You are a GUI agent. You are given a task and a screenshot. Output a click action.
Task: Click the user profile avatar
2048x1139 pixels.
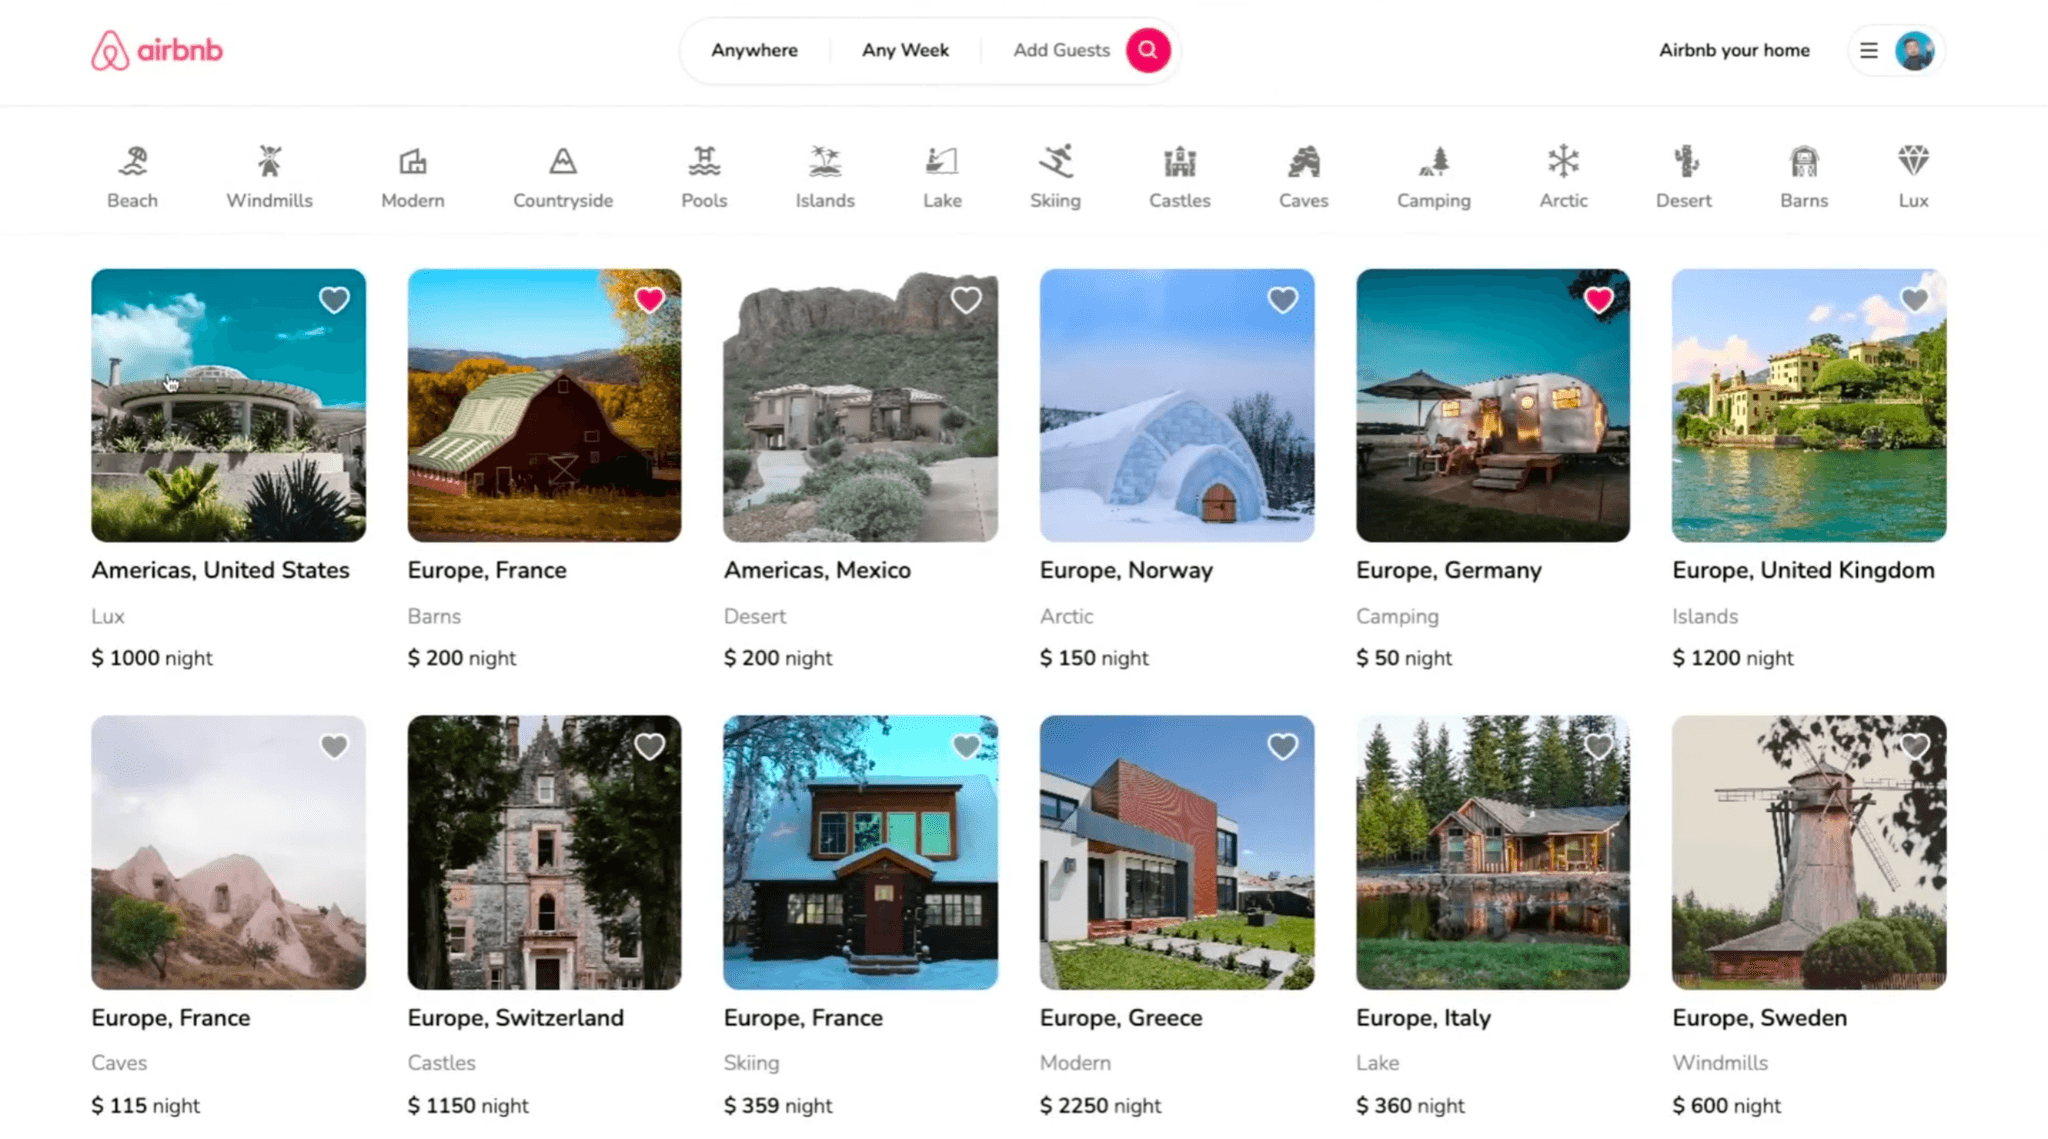(x=1914, y=50)
